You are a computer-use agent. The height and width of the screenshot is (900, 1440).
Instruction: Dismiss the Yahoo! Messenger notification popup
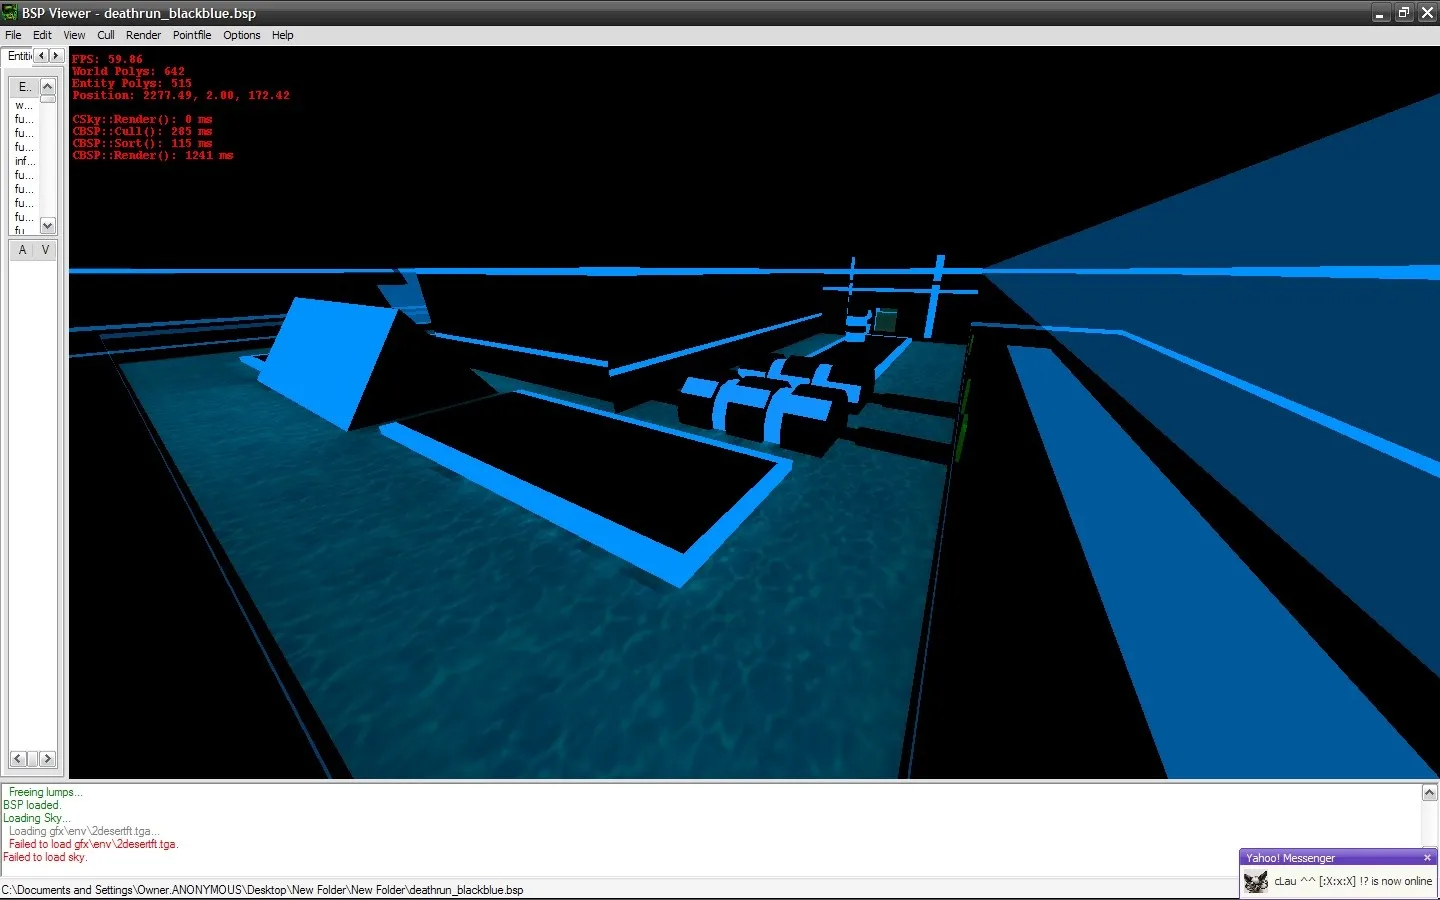pos(1427,858)
